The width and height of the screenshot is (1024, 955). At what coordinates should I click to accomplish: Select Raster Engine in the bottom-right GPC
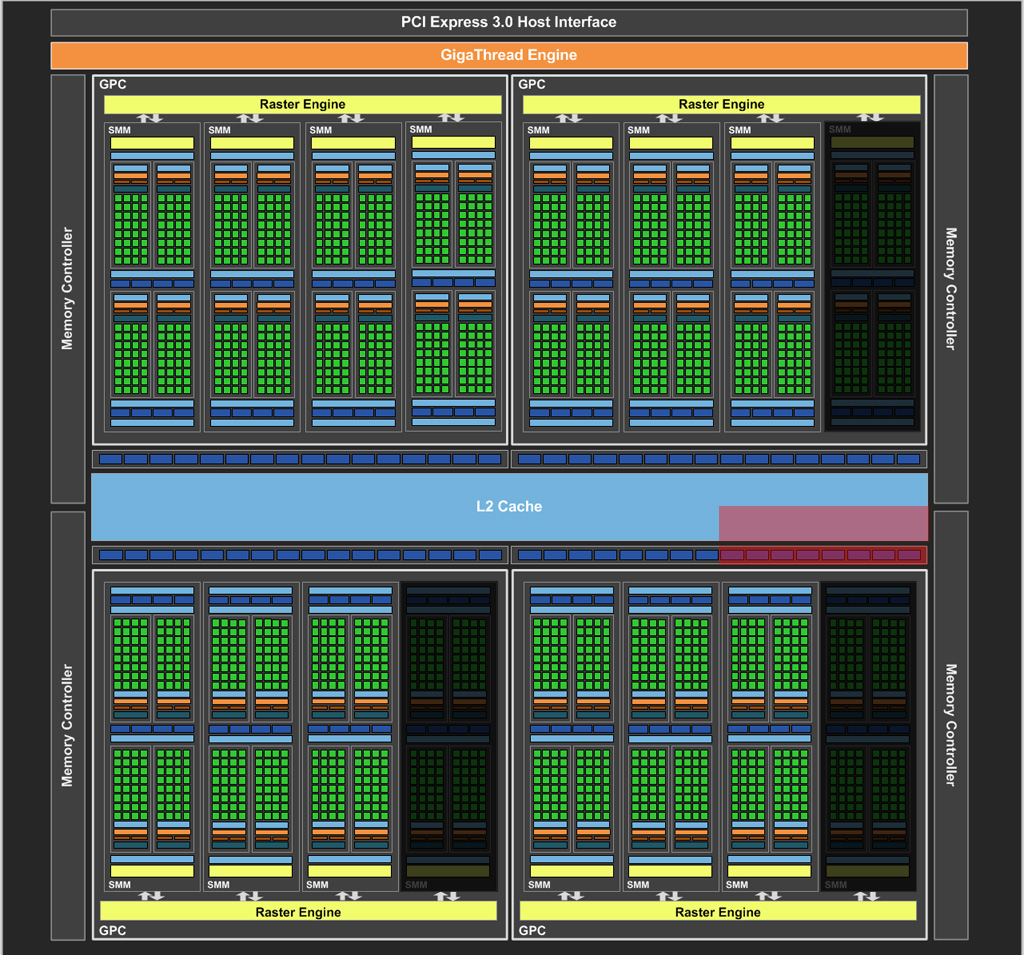[x=717, y=911]
